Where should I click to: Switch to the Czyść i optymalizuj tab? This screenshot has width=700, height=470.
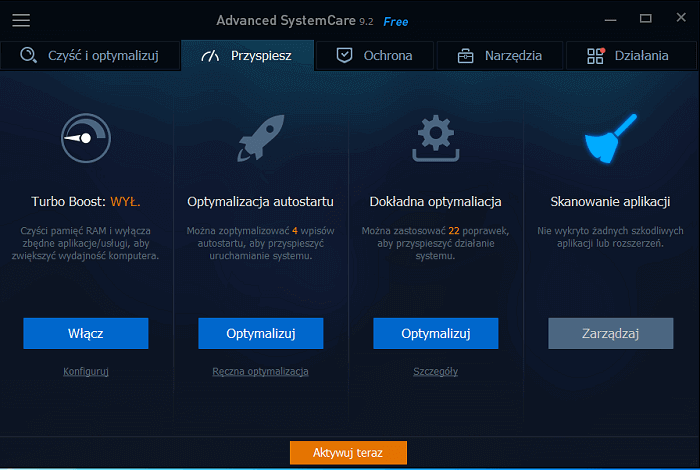pos(91,56)
